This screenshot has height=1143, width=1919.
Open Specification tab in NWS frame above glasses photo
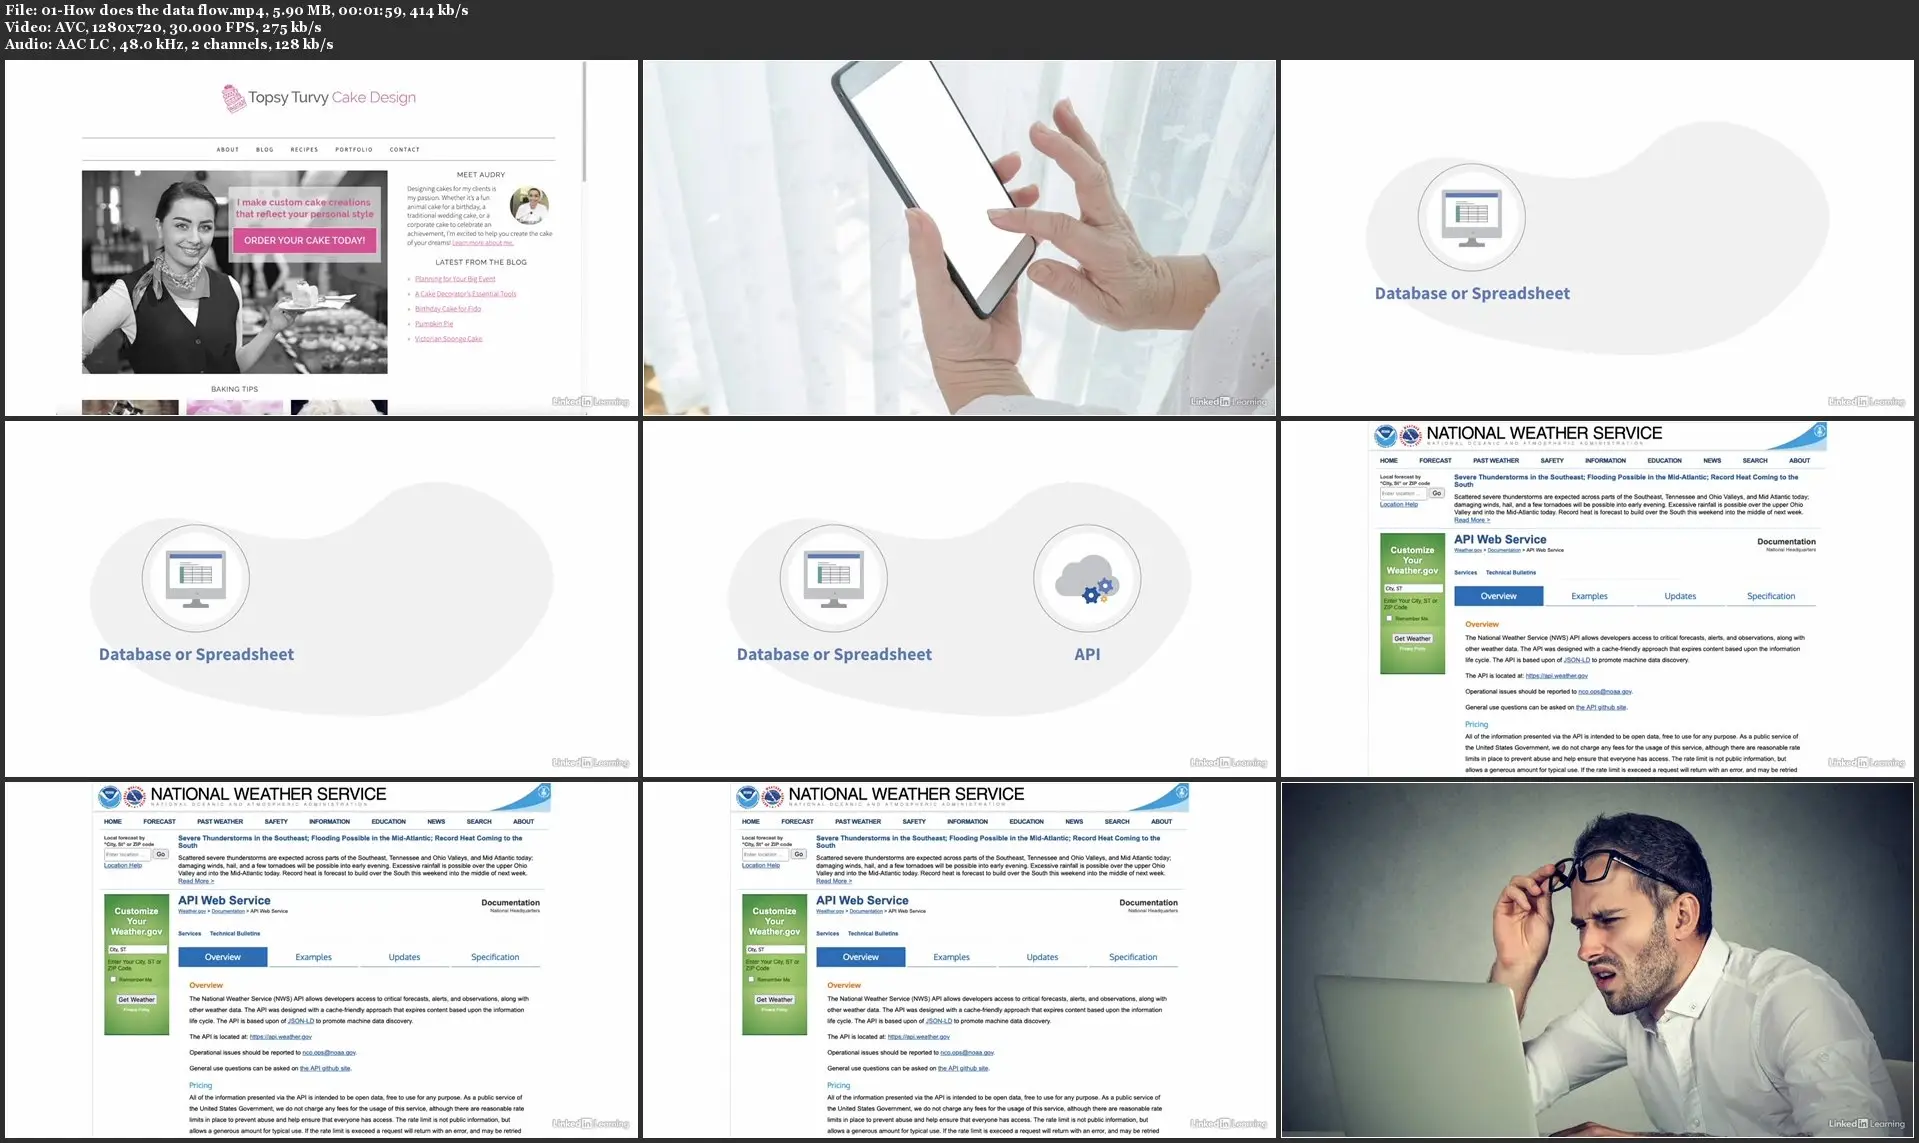[1771, 596]
